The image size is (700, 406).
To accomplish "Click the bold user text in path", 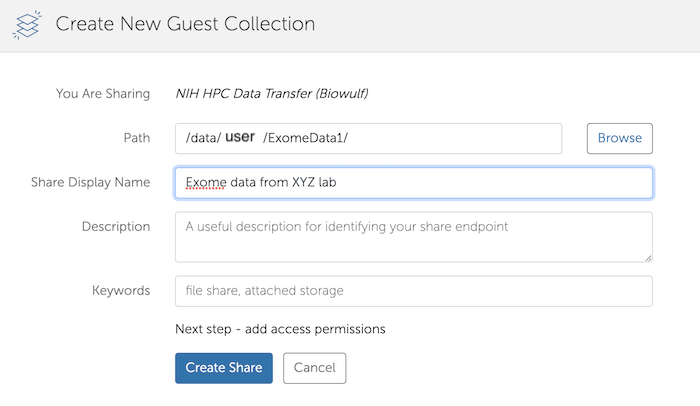I will tap(240, 137).
